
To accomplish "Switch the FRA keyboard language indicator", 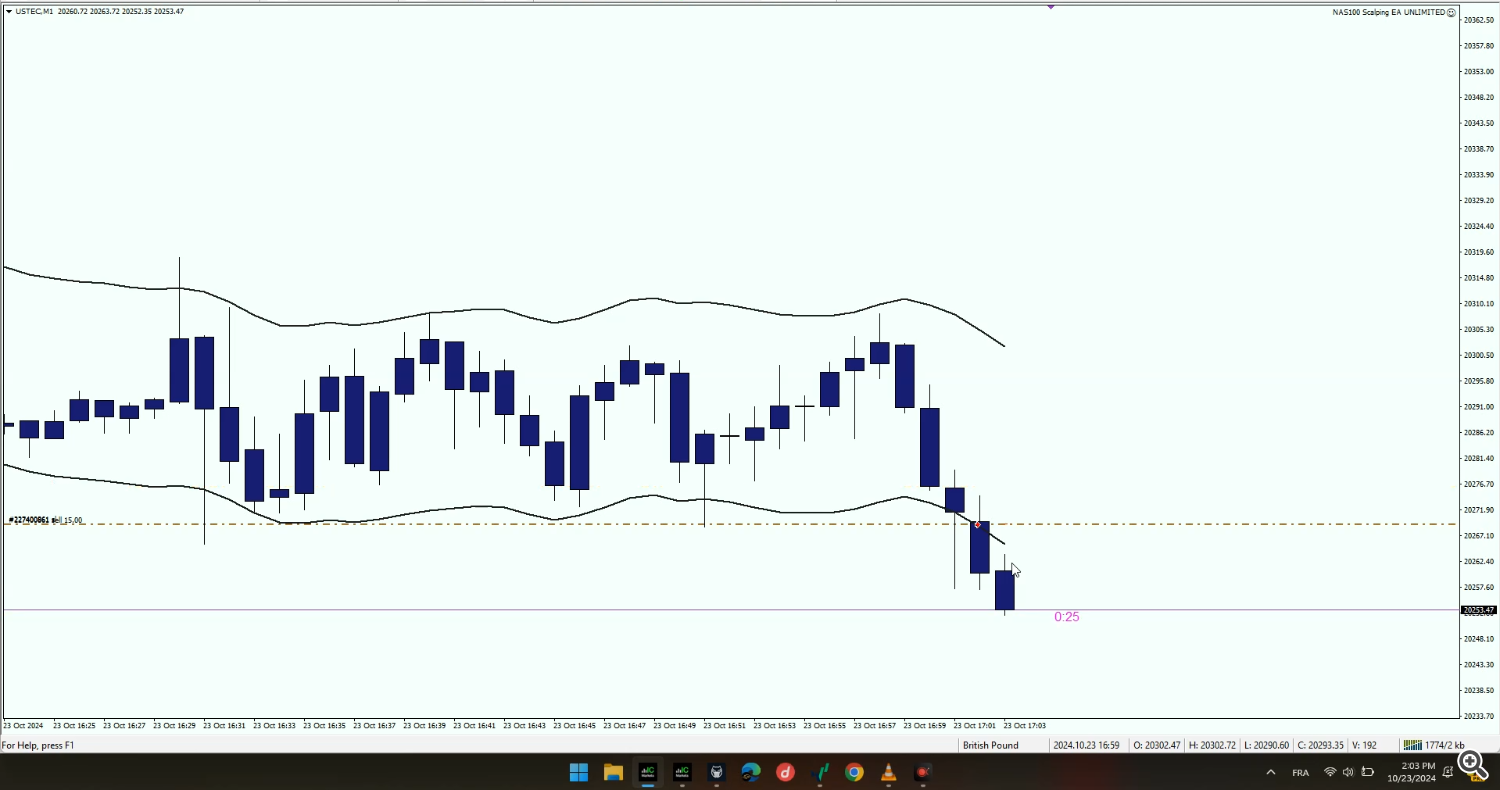I will point(1300,773).
